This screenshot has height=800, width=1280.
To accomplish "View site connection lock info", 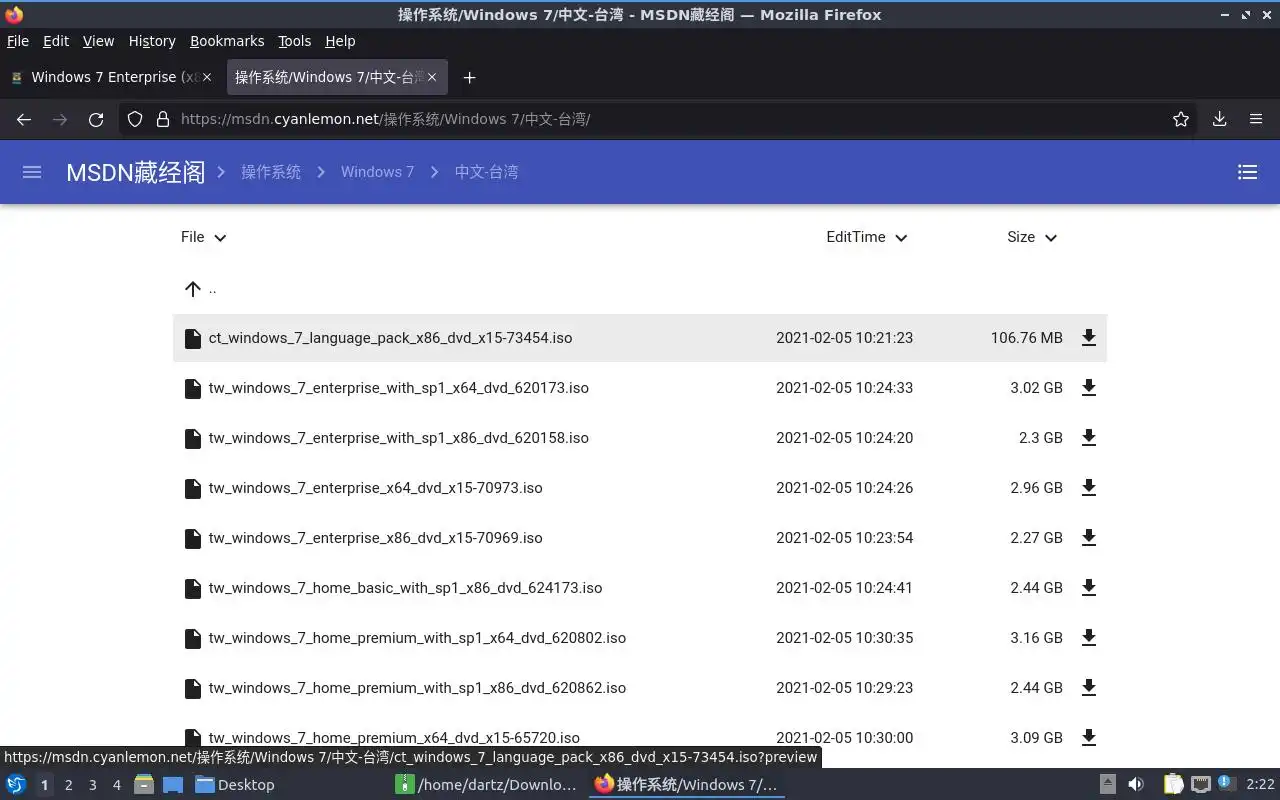I will pyautogui.click(x=163, y=119).
